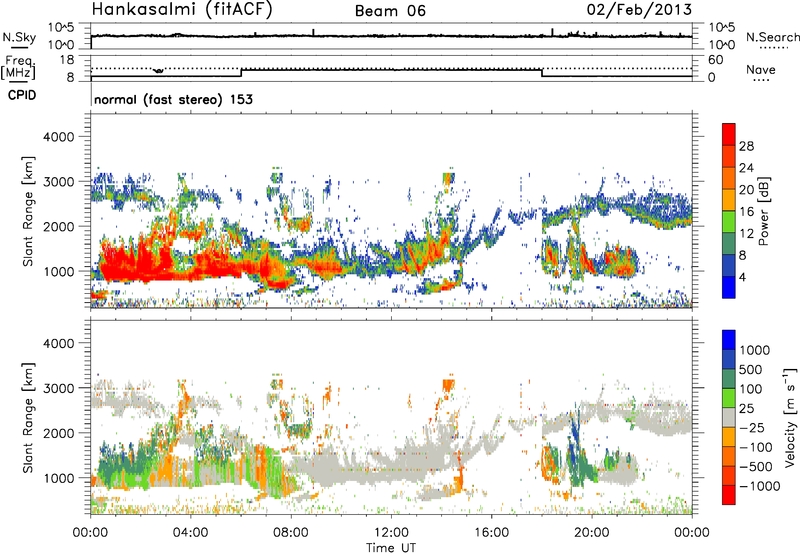Click the date "02/Feb/2013"
The height and width of the screenshot is (554, 800).
[x=639, y=10]
